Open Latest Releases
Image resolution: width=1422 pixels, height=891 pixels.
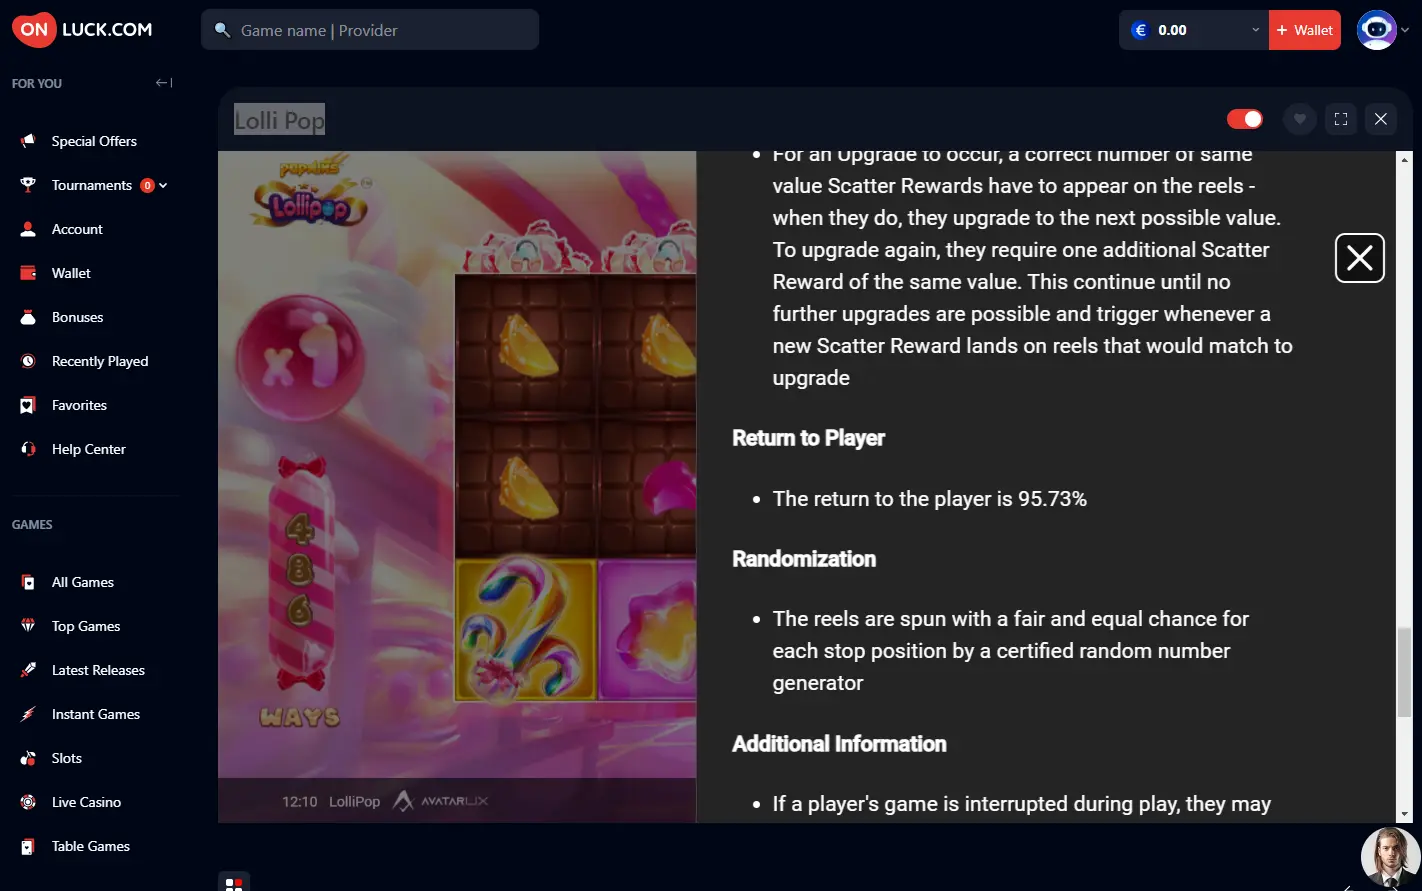click(98, 670)
